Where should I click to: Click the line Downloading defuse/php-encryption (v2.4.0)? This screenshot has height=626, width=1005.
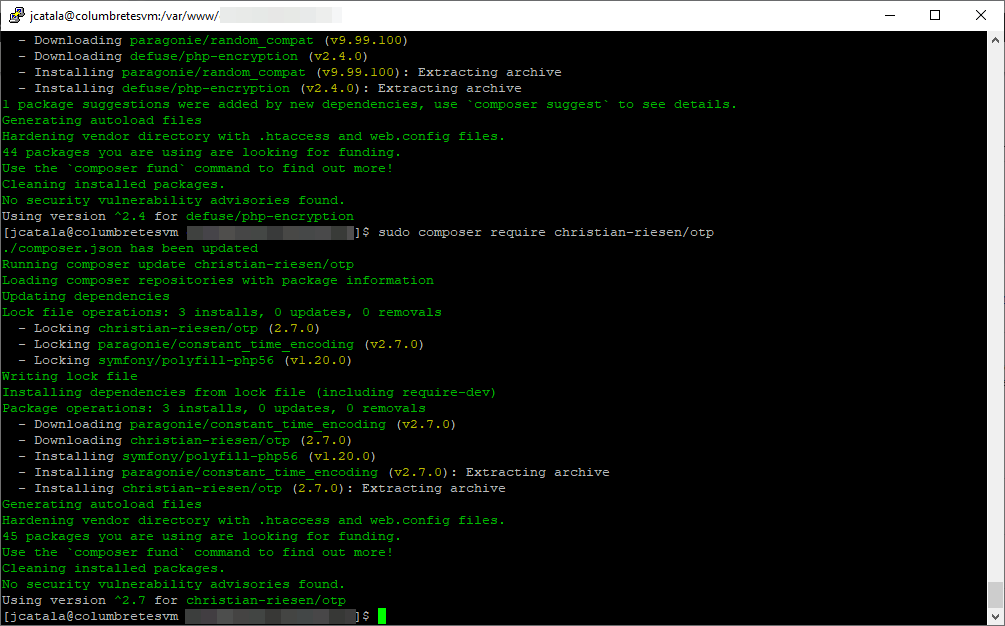point(193,56)
